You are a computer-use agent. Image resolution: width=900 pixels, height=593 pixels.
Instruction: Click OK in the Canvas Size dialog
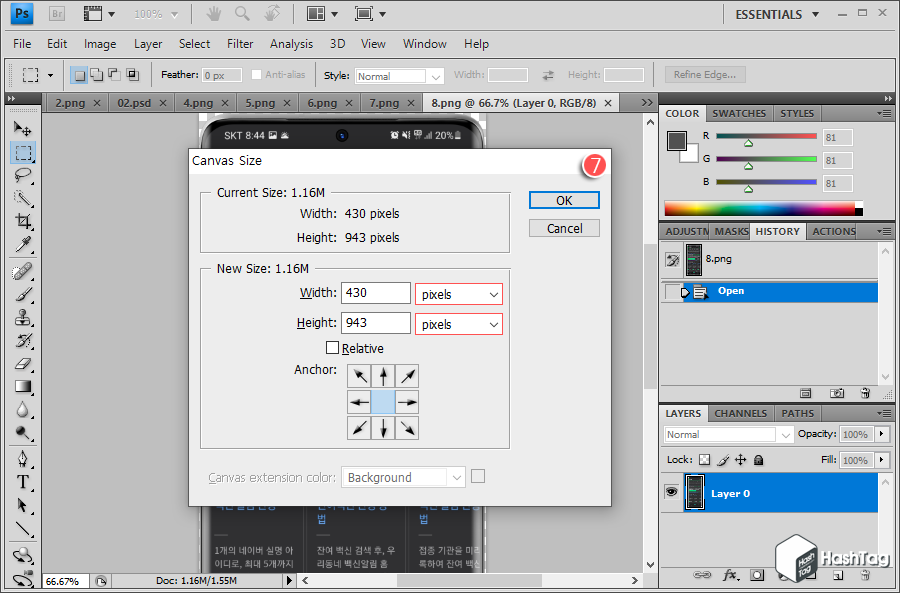click(563, 200)
